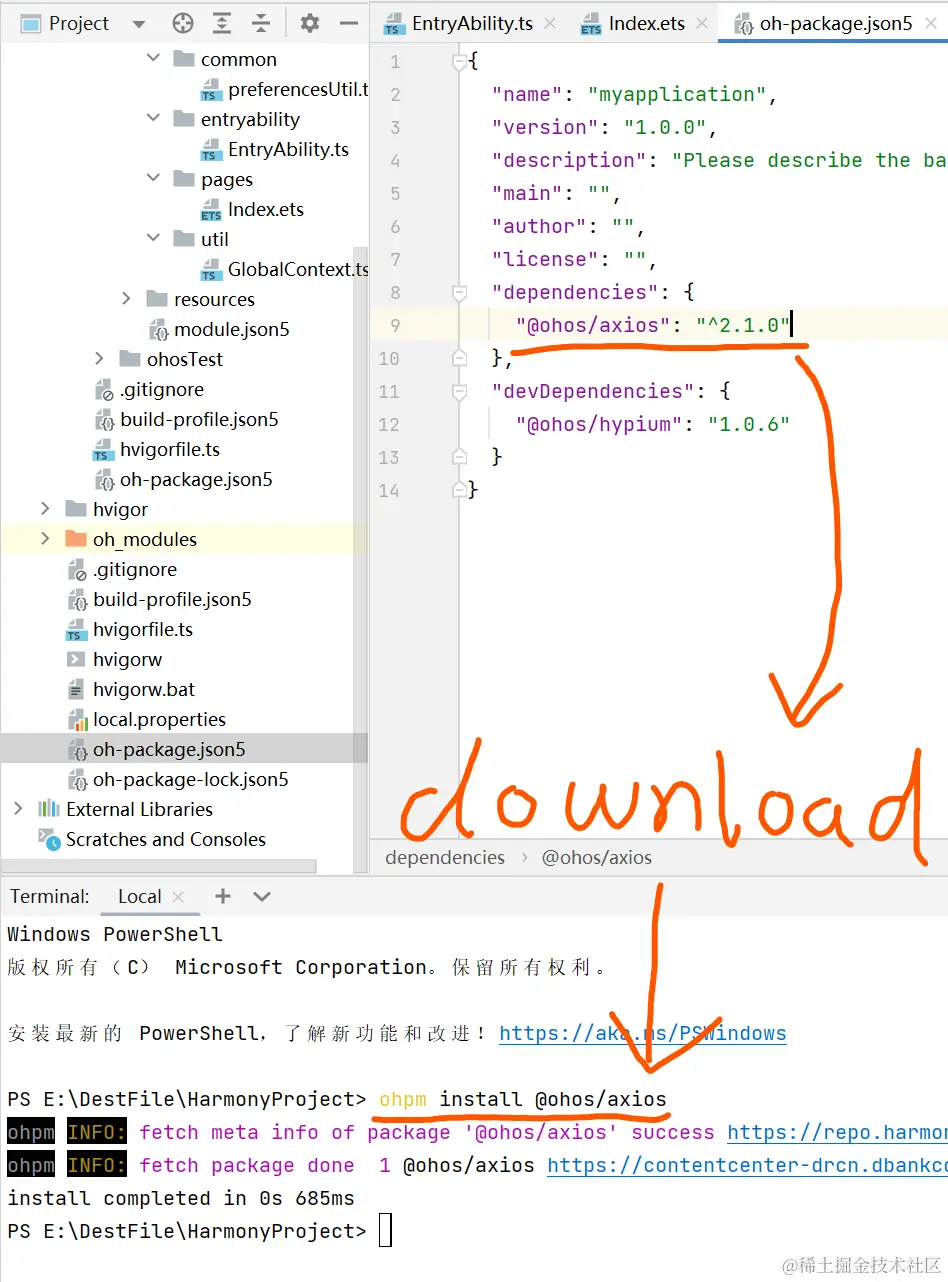Click the Select Opened File target icon

coord(182,23)
